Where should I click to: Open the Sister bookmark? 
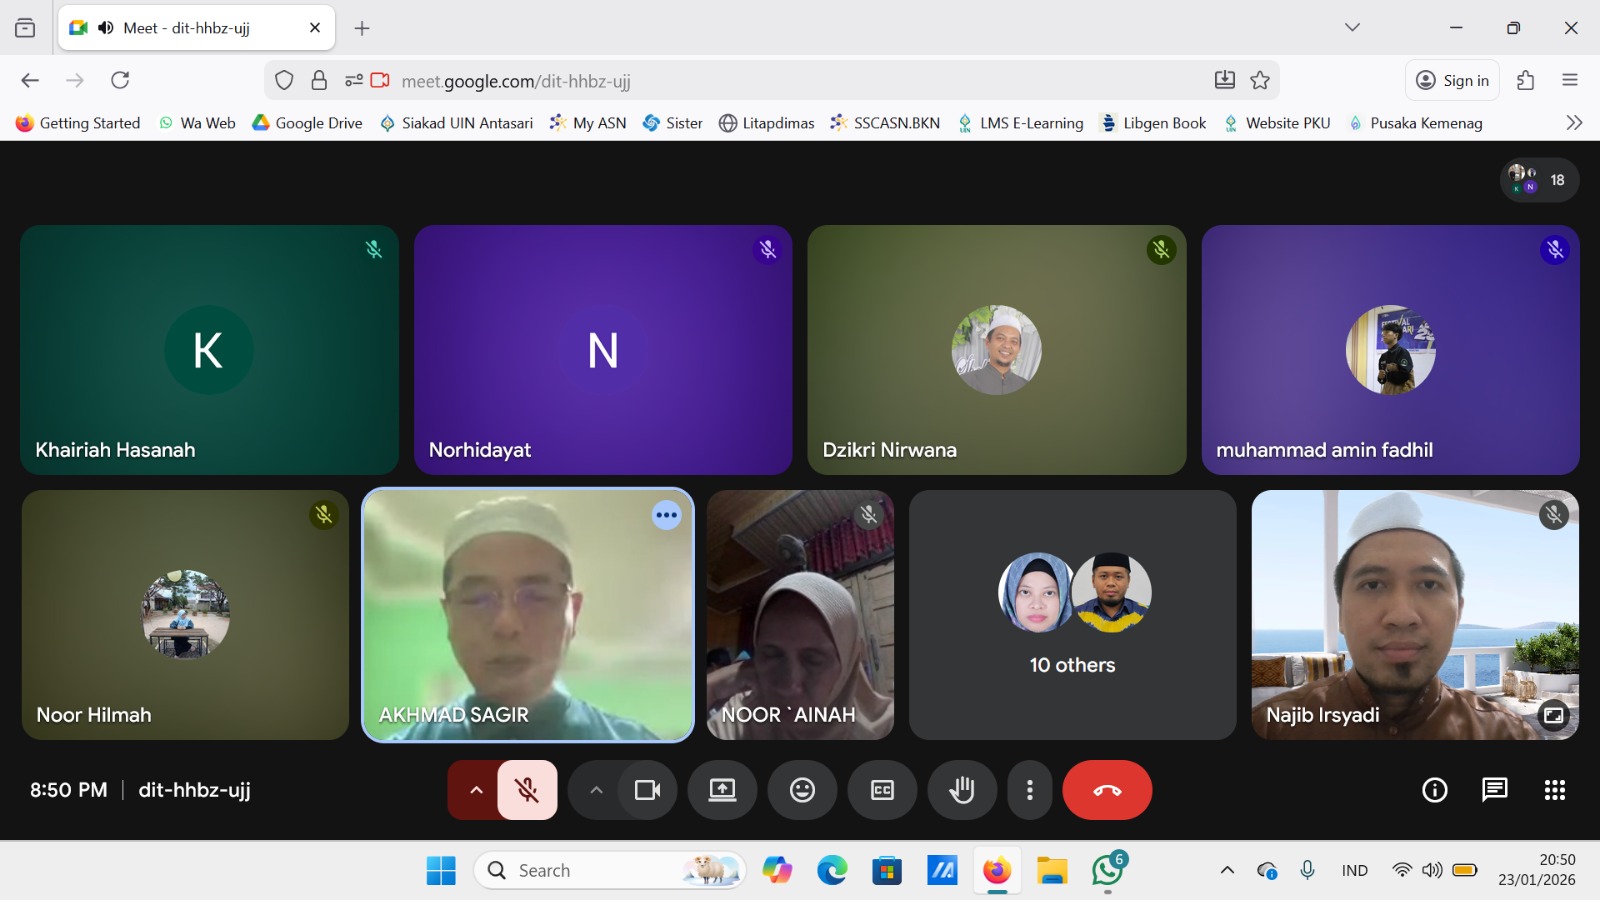(x=673, y=123)
